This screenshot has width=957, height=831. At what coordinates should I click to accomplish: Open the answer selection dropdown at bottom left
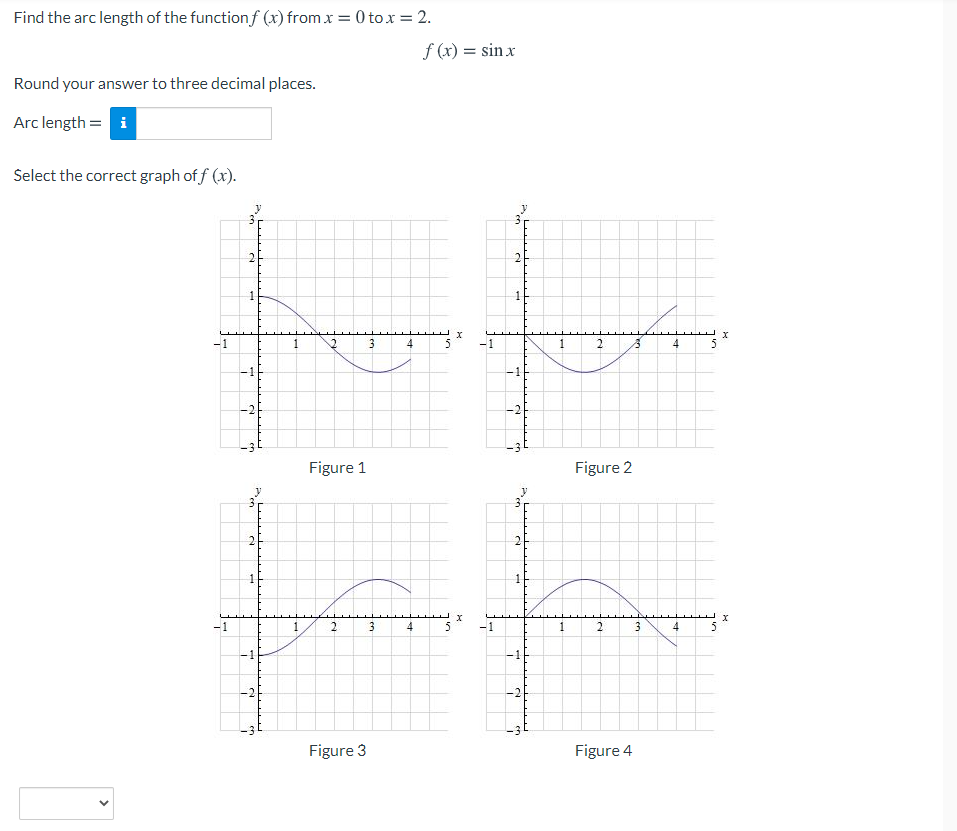click(x=65, y=803)
